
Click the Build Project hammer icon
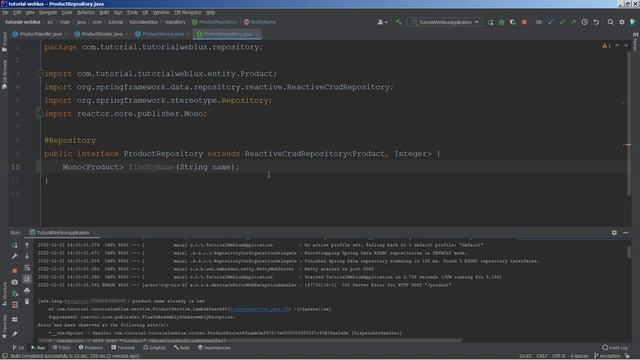tap(398, 22)
